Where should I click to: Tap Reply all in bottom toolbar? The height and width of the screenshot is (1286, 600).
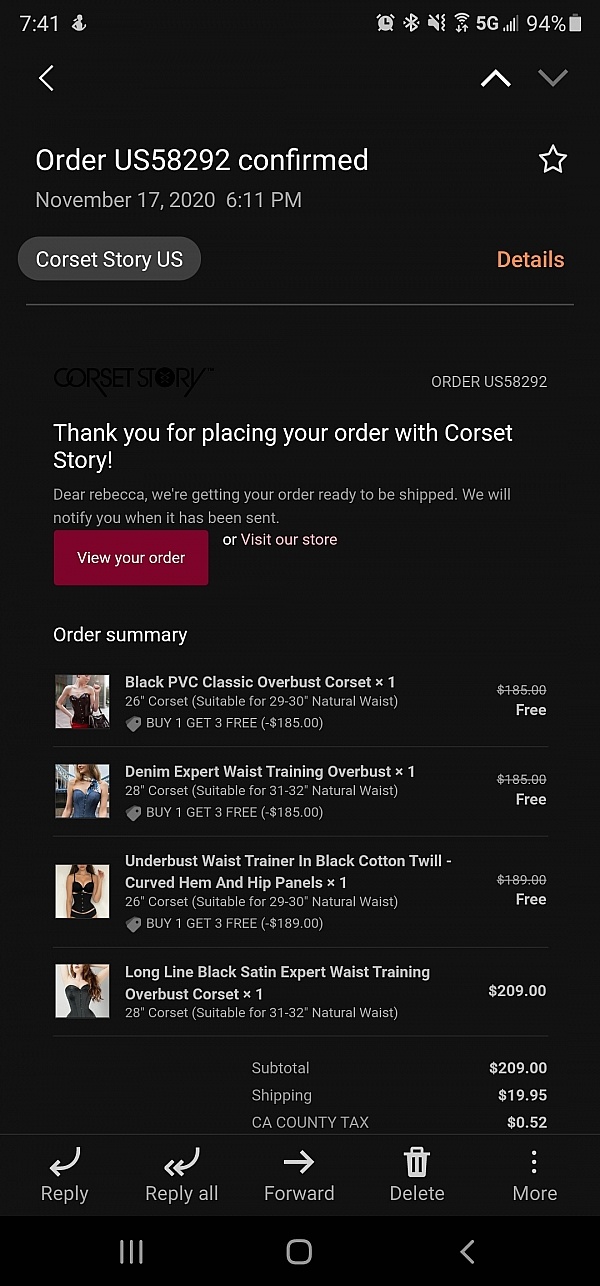(181, 1175)
